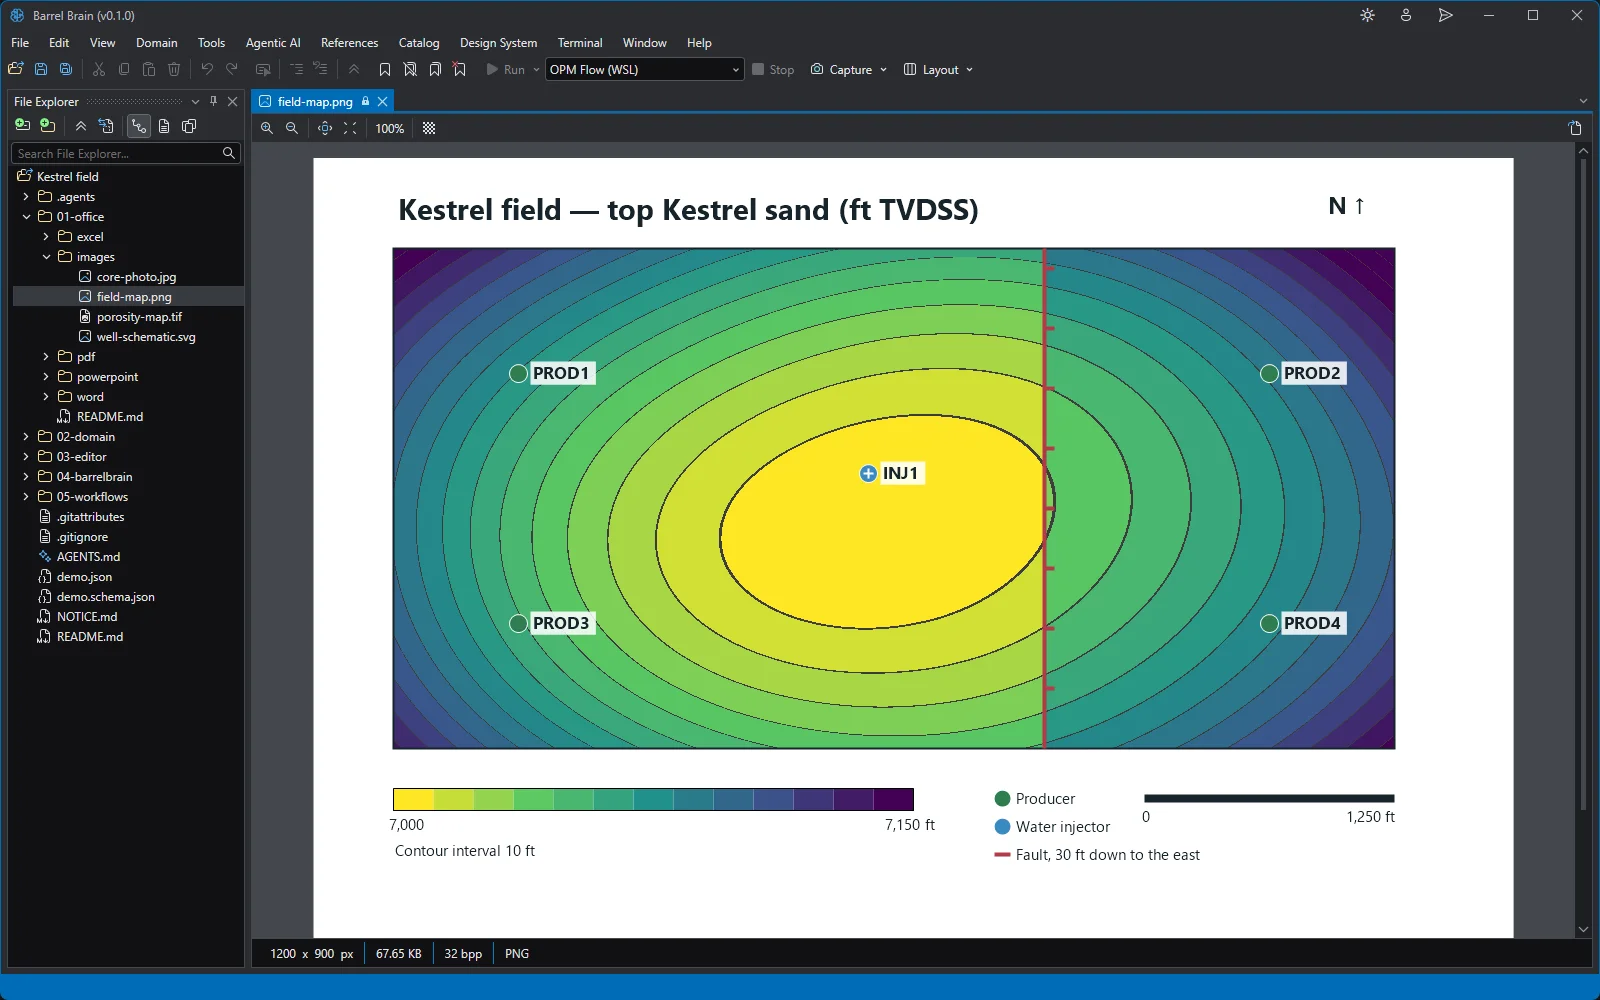The image size is (1600, 1000).
Task: Click the open folder toolbar icon
Action: pos(15,69)
